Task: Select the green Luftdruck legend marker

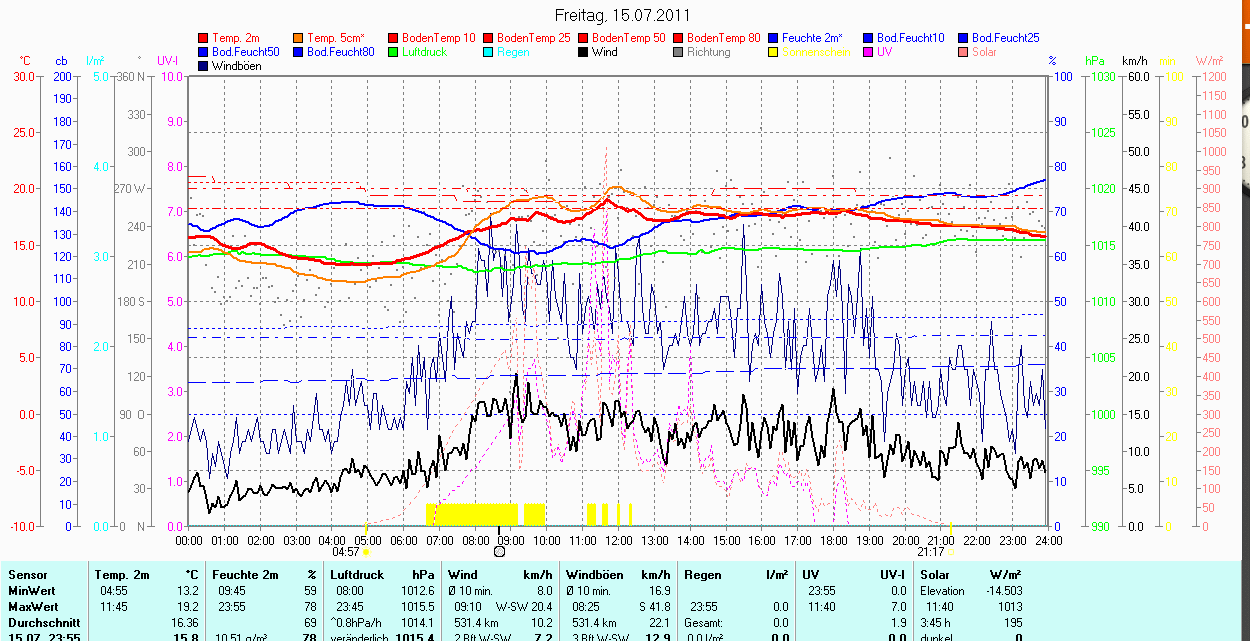Action: [x=394, y=52]
